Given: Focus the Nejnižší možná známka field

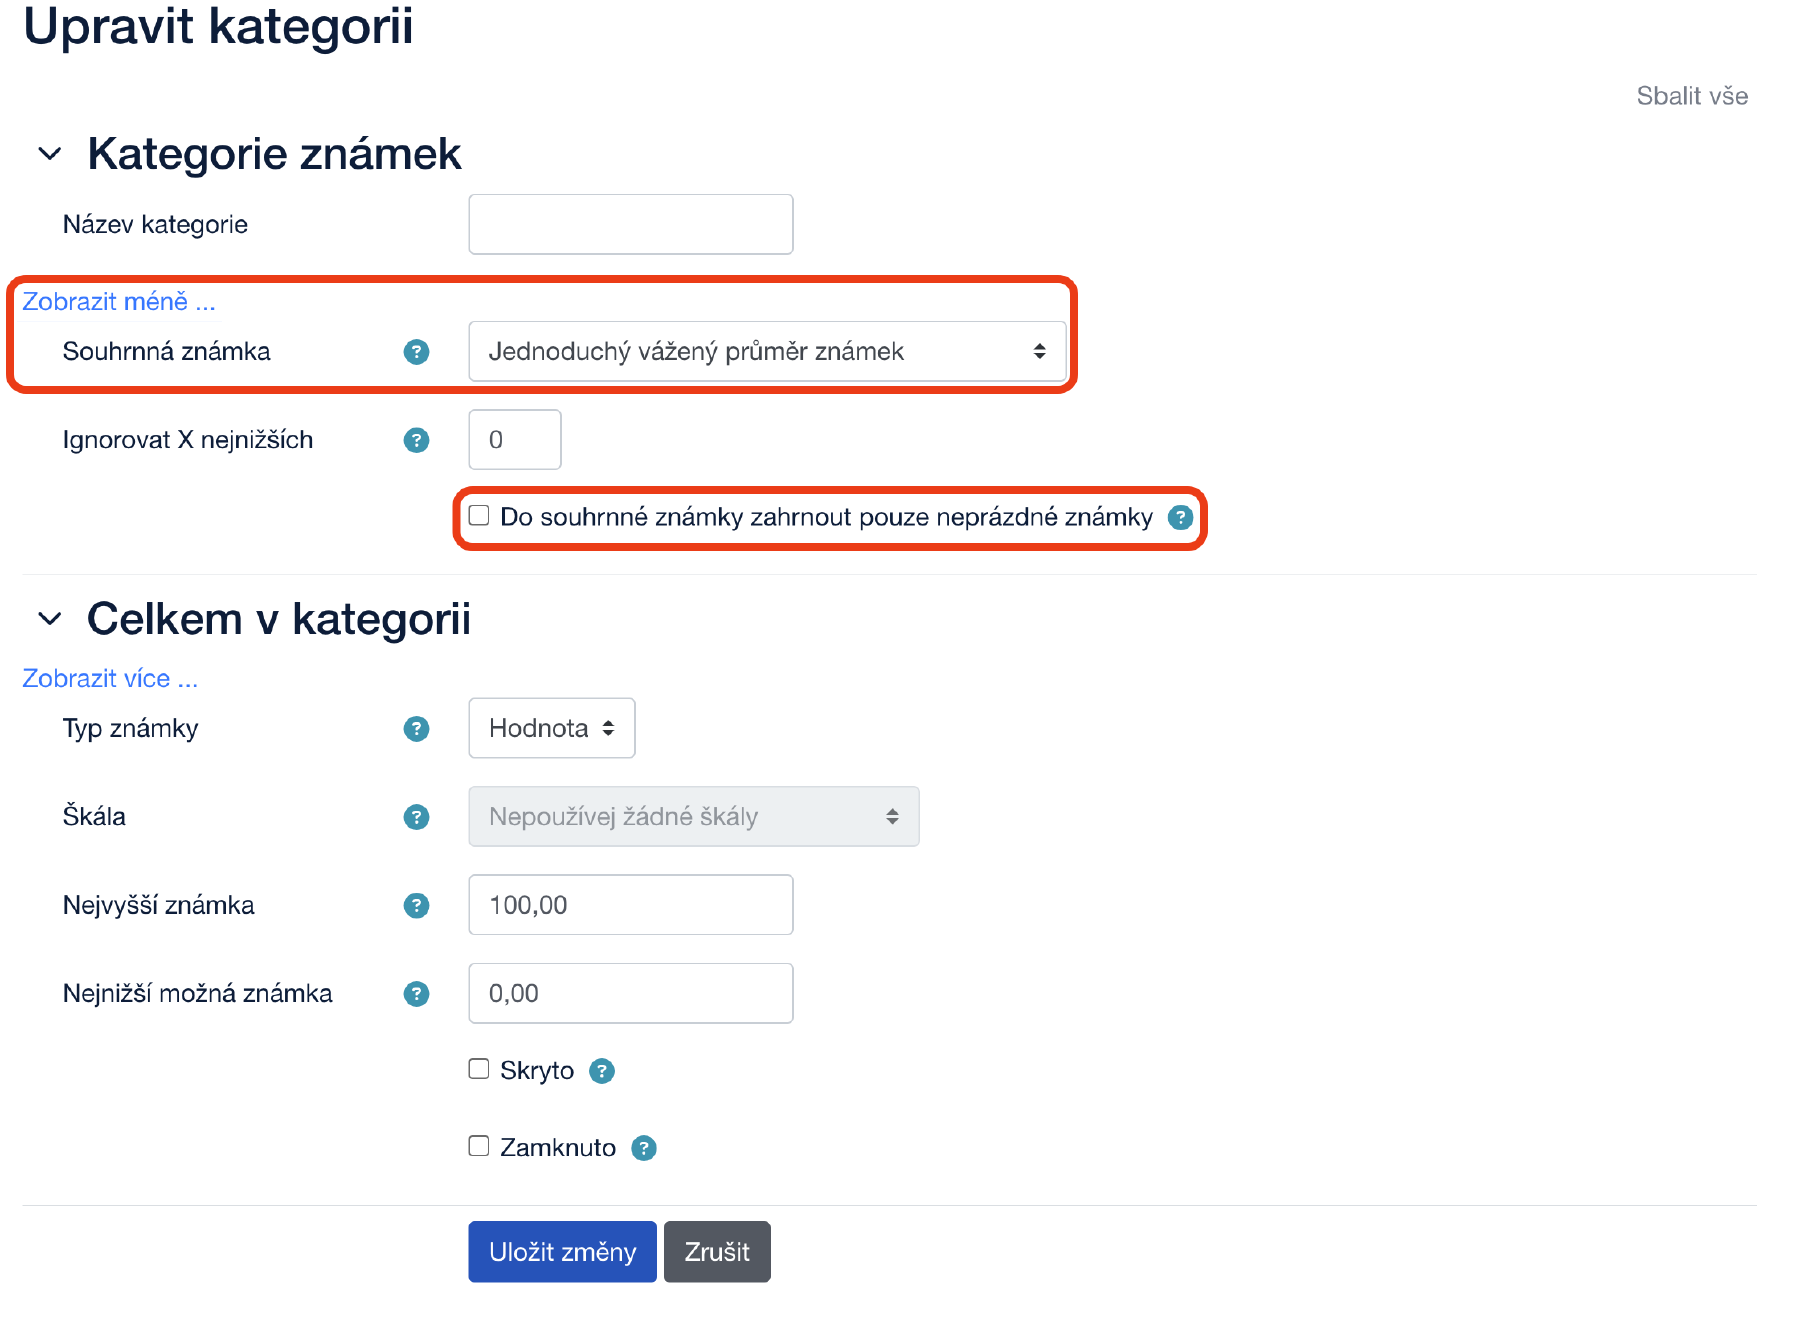Looking at the screenshot, I should [631, 993].
